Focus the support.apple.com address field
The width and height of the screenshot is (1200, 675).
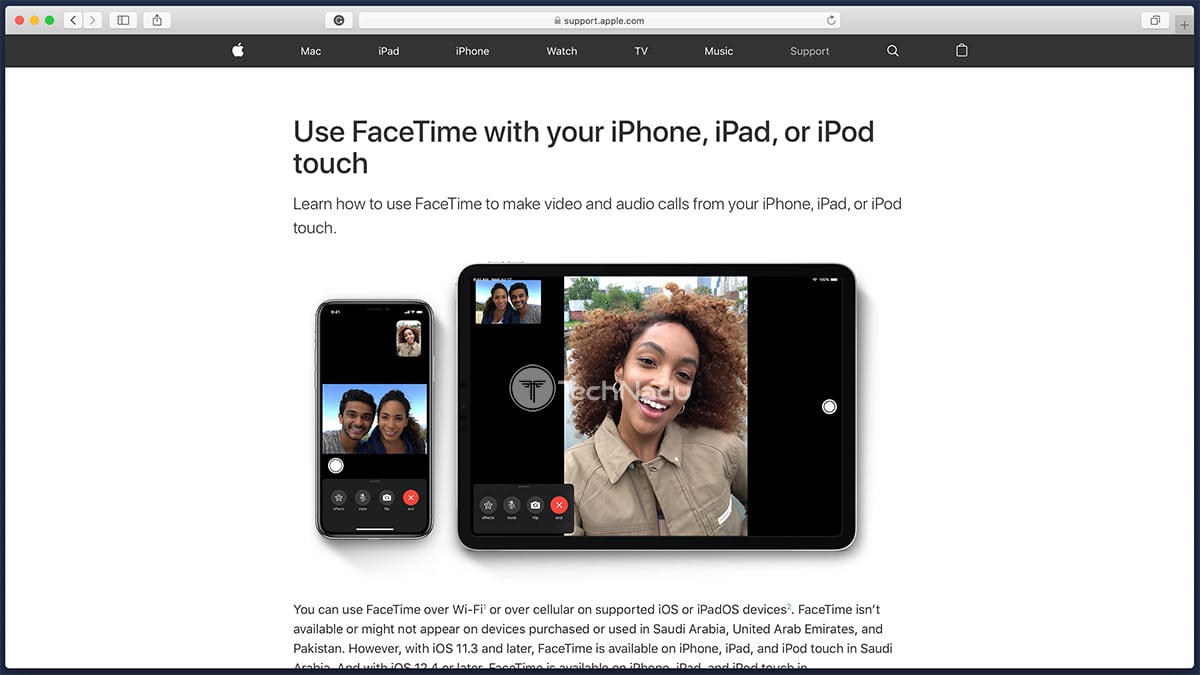[x=599, y=20]
